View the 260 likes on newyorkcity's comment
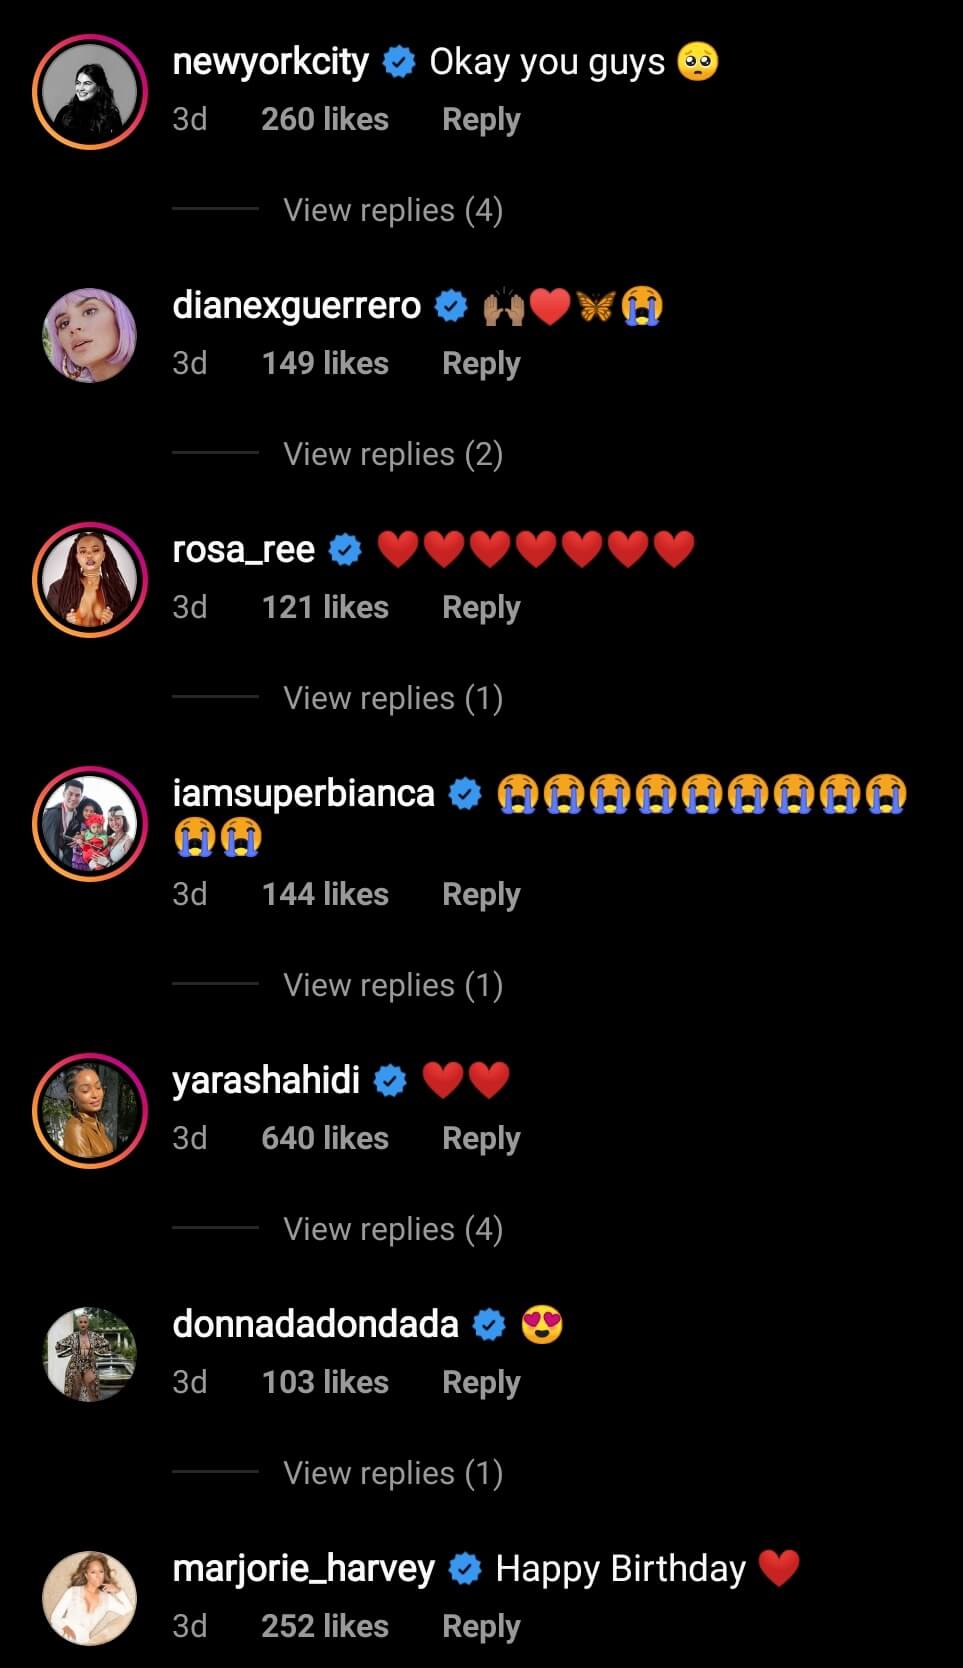This screenshot has width=963, height=1668. coord(325,120)
